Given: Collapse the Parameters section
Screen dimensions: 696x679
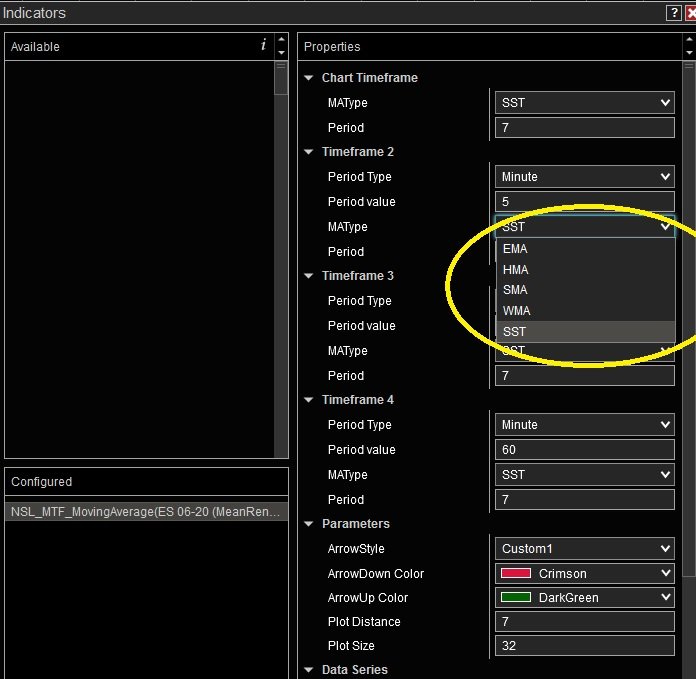Looking at the screenshot, I should 307,524.
